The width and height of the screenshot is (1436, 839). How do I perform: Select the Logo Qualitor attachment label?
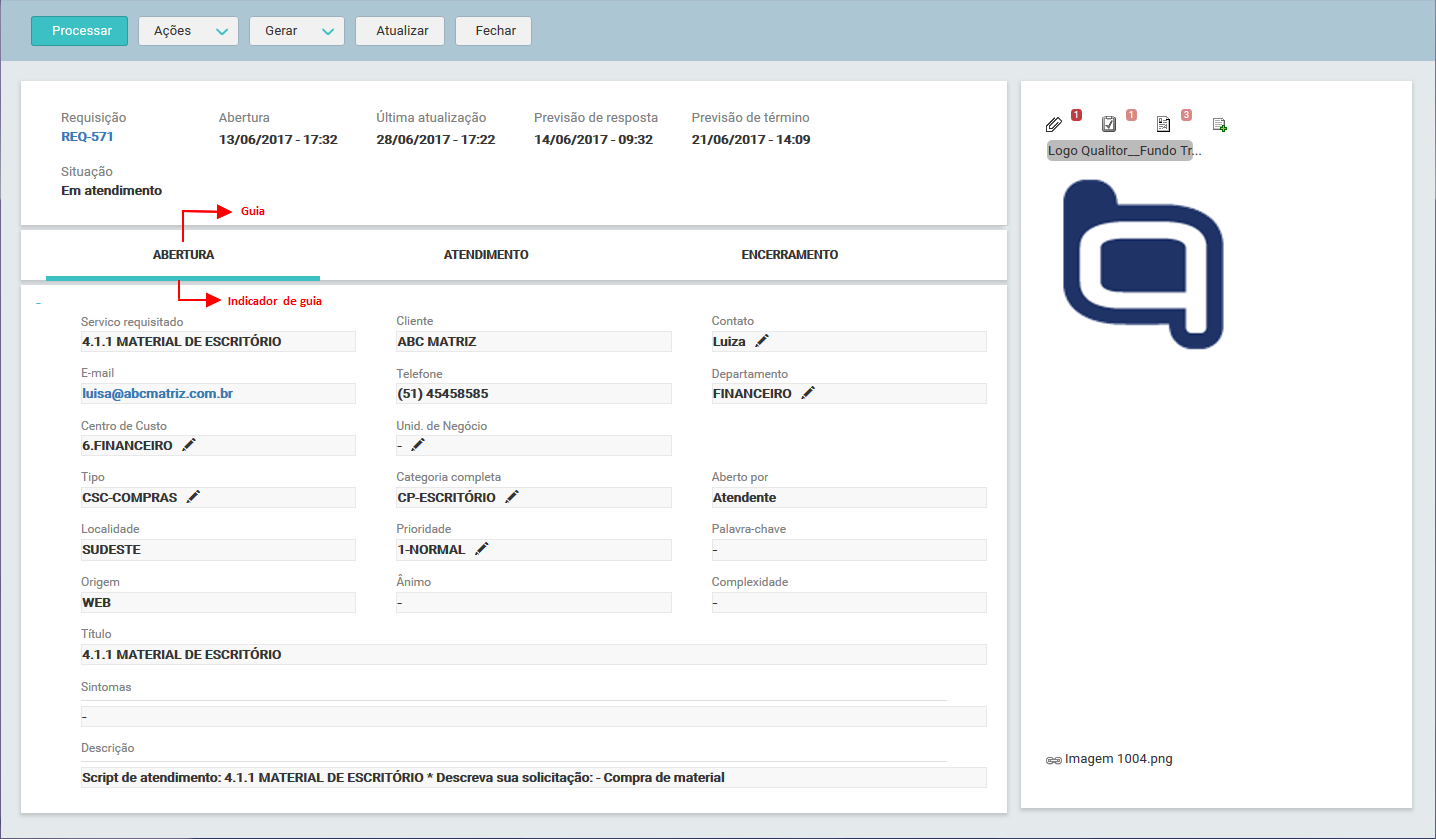pyautogui.click(x=1124, y=151)
